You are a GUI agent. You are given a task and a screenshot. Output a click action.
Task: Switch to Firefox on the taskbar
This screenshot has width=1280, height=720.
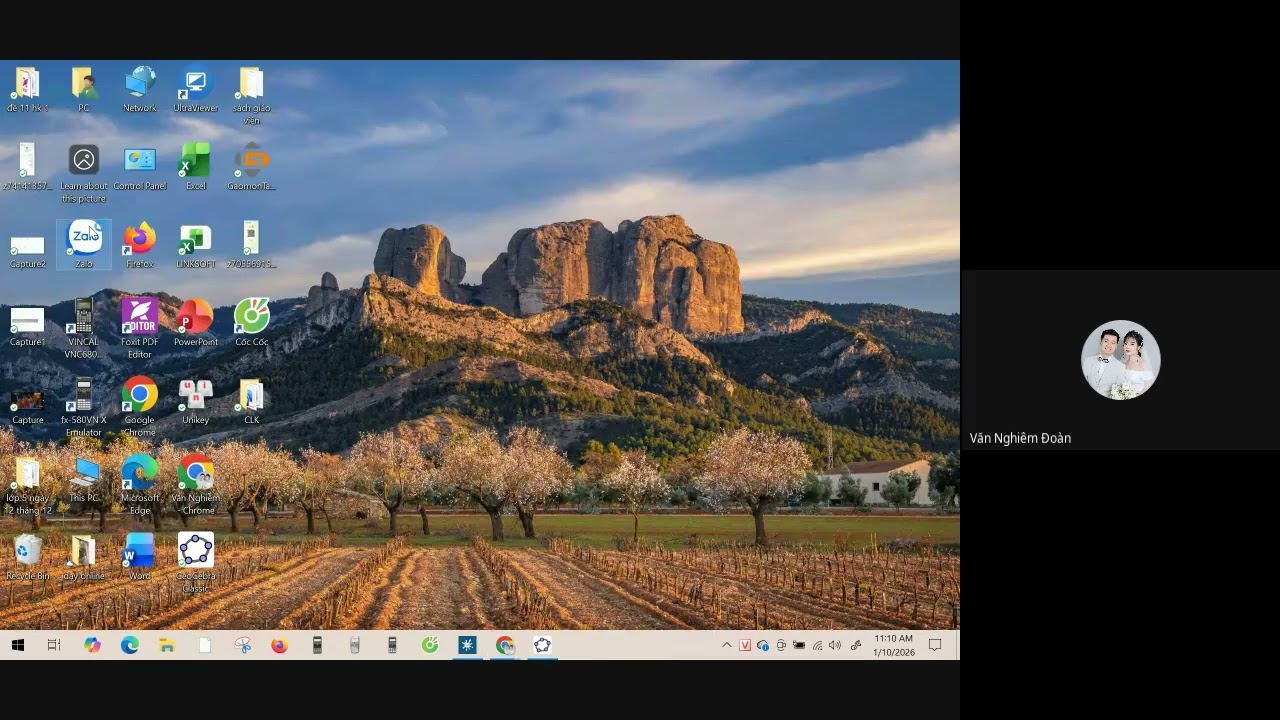(x=279, y=646)
